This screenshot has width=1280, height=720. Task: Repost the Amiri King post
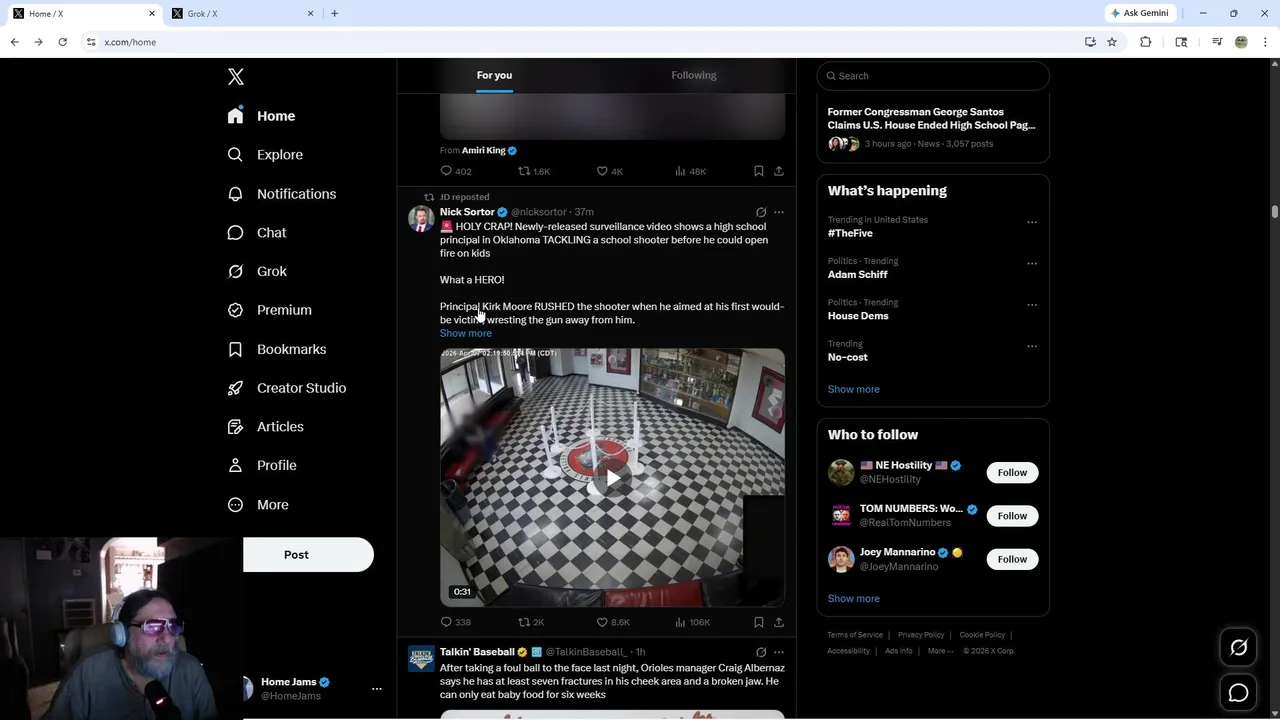point(534,171)
